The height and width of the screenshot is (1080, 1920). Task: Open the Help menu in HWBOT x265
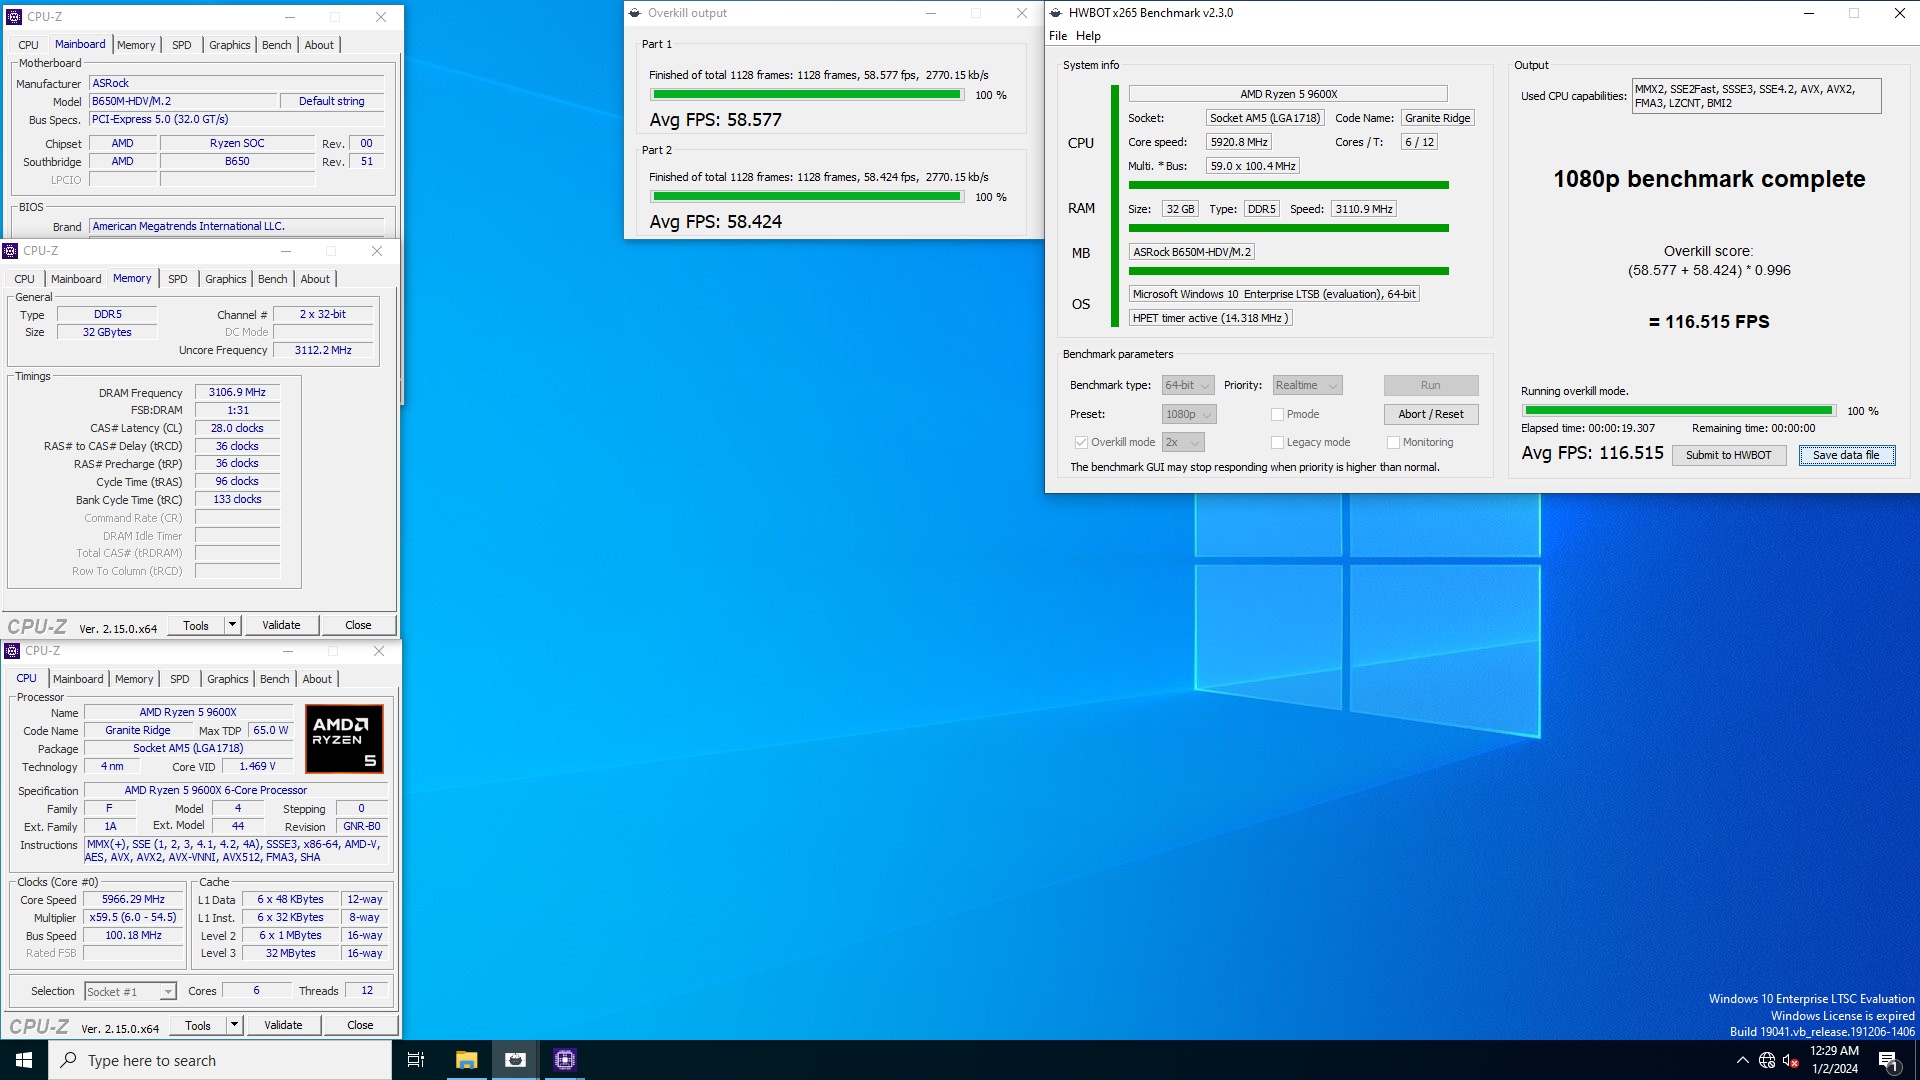click(x=1088, y=36)
